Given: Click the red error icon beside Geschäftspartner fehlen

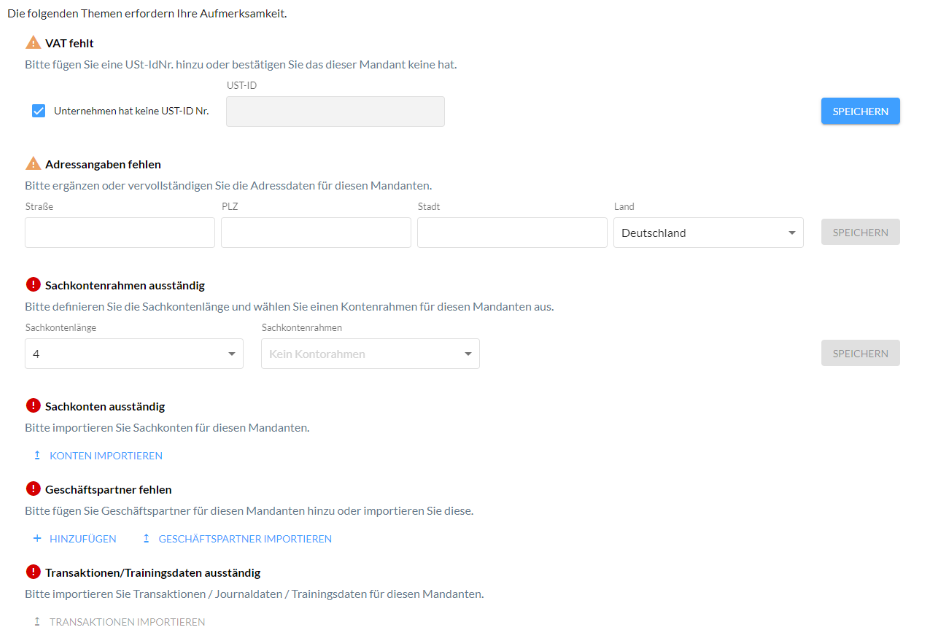Looking at the screenshot, I should (33, 489).
